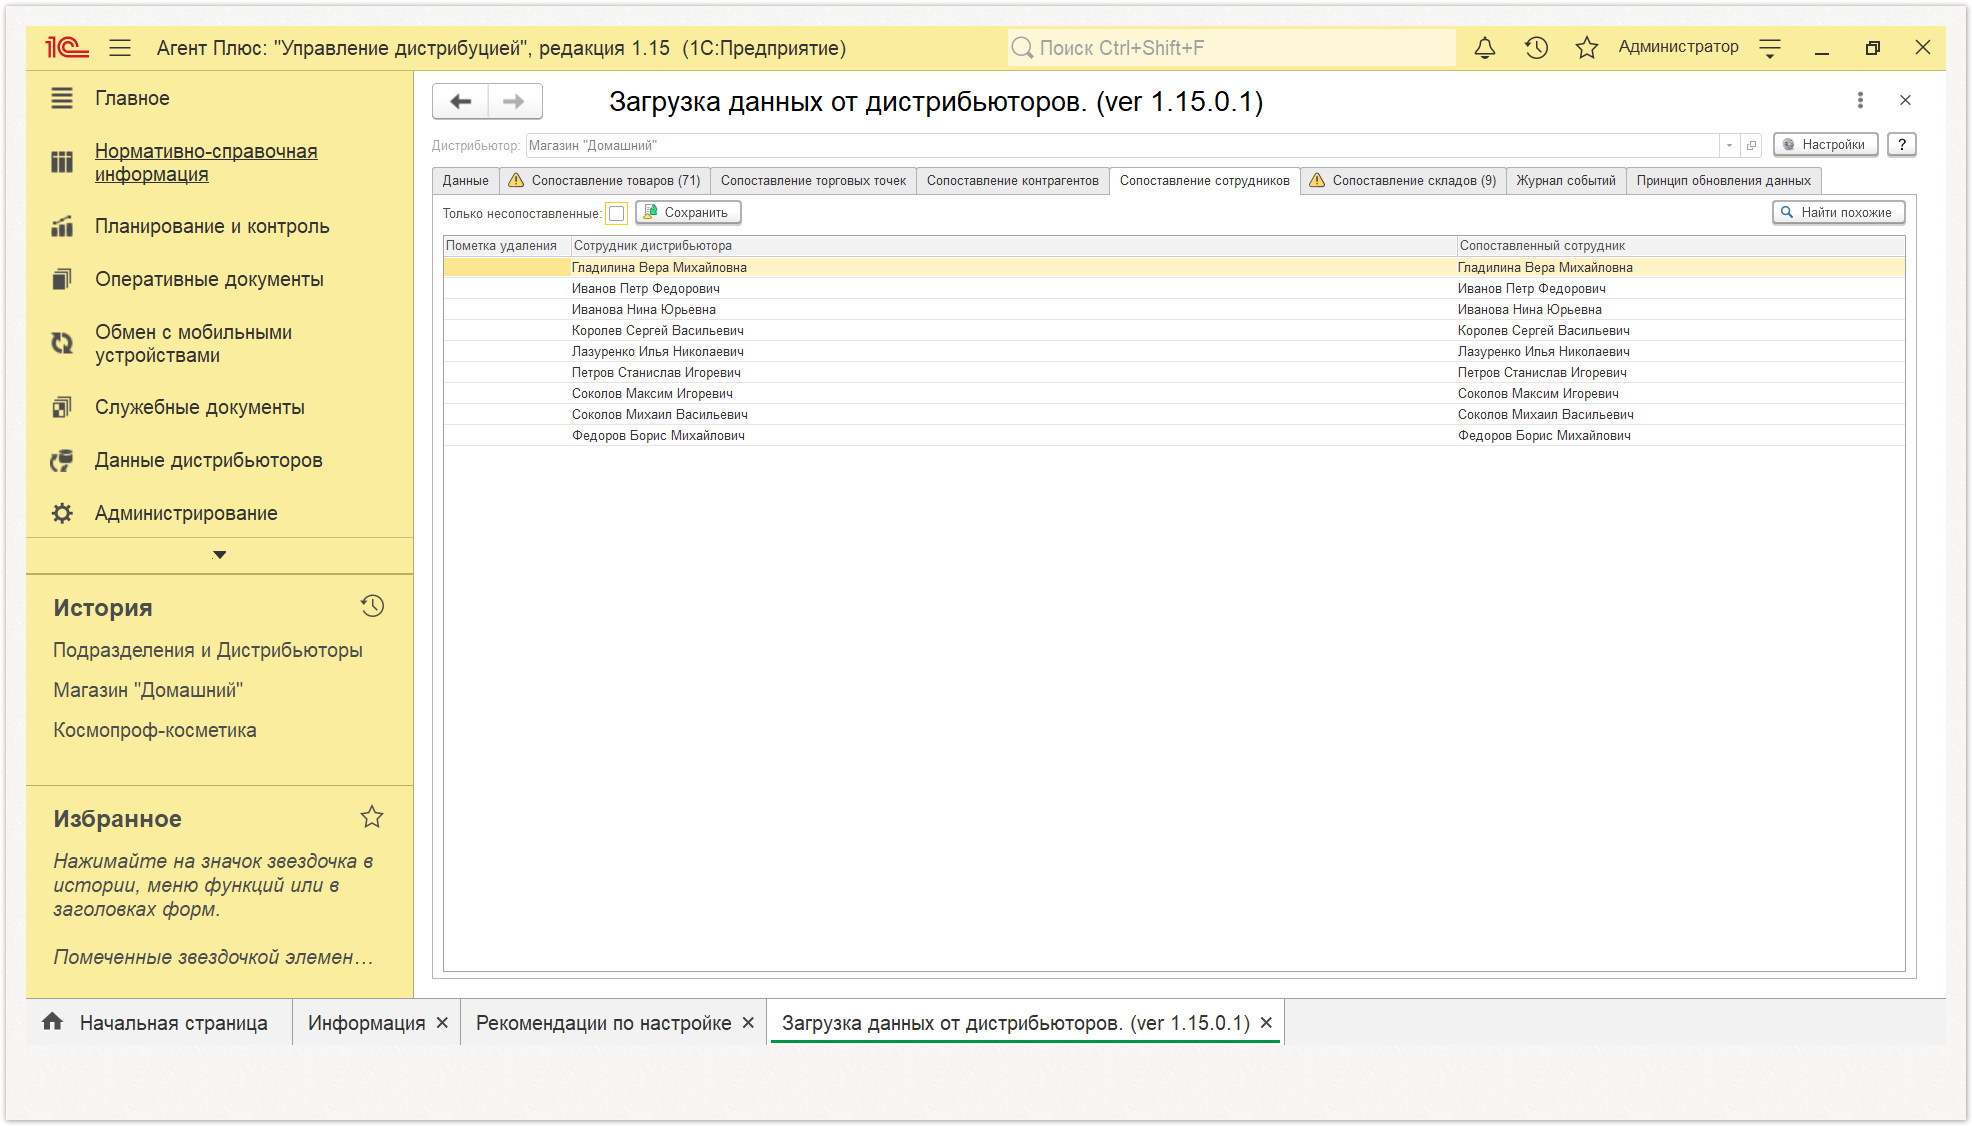Click the Главное section icon
The height and width of the screenshot is (1126, 1972).
pyautogui.click(x=62, y=98)
